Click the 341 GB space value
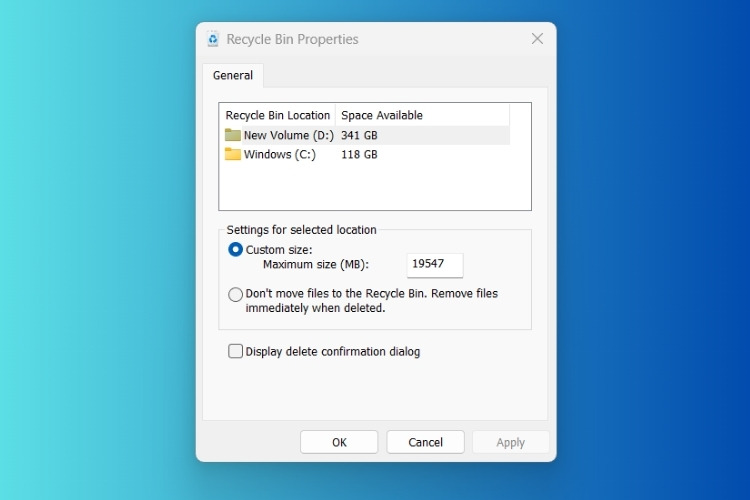Image resolution: width=750 pixels, height=500 pixels. tap(359, 135)
